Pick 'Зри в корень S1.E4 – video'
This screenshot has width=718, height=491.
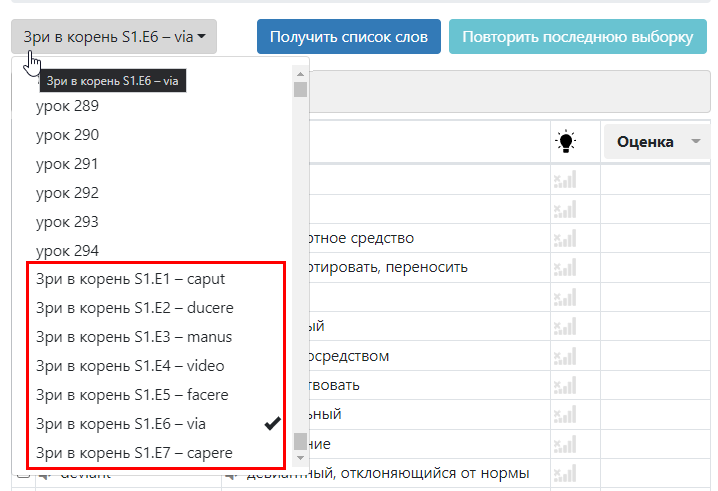130,366
